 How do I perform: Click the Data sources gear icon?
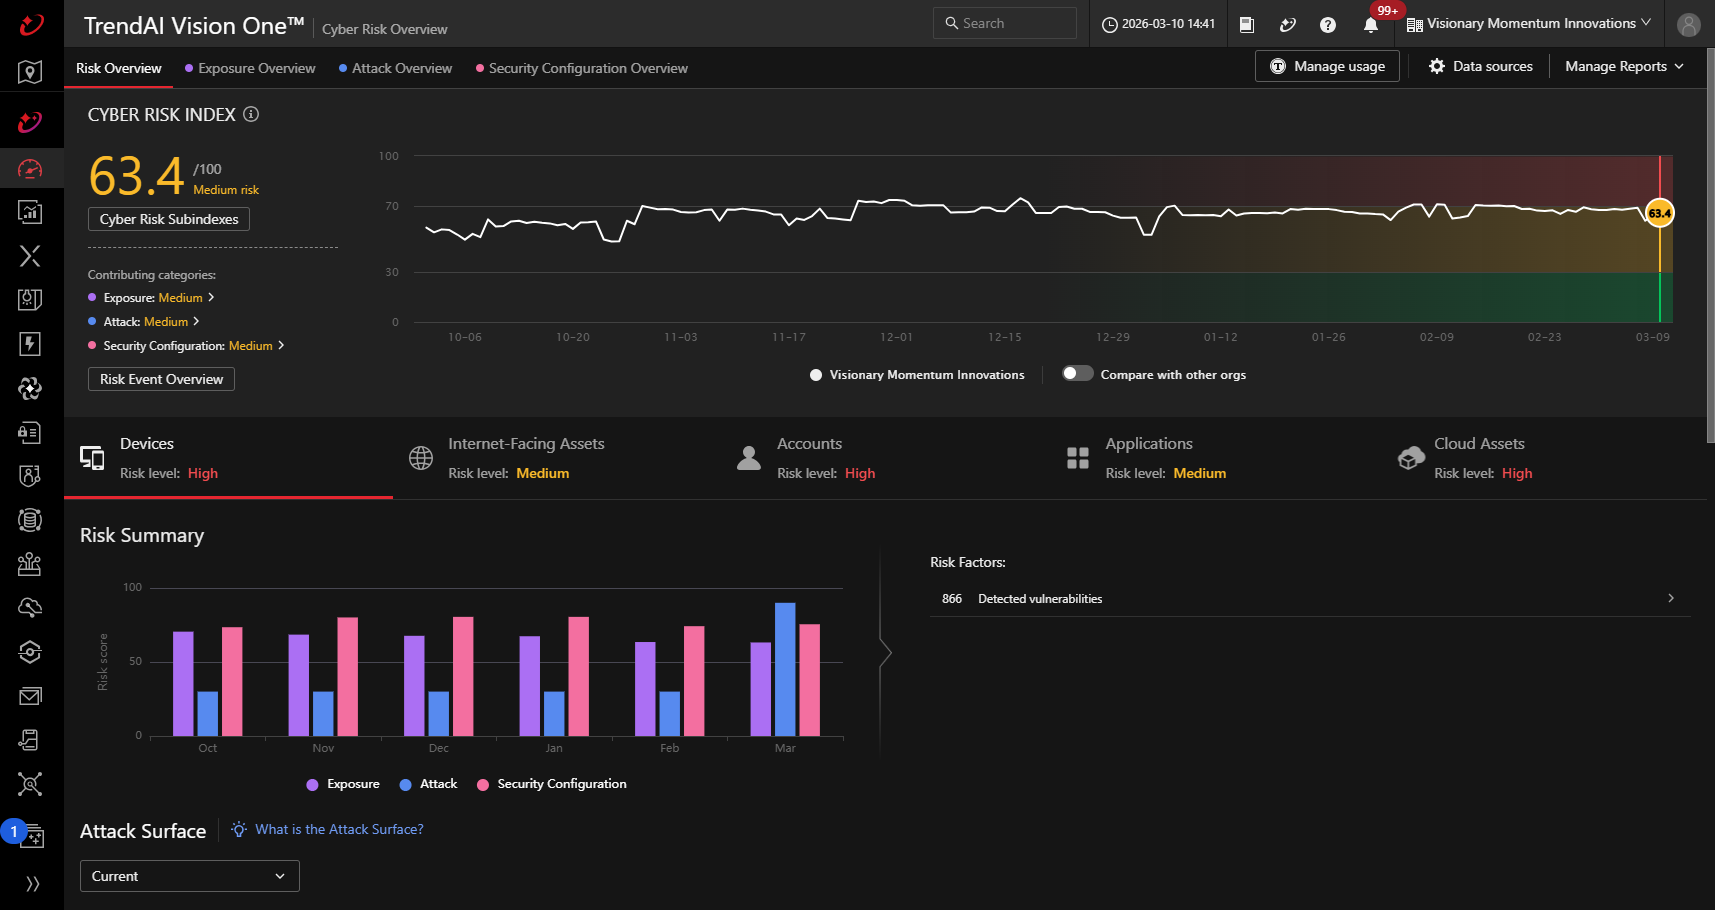1437,66
